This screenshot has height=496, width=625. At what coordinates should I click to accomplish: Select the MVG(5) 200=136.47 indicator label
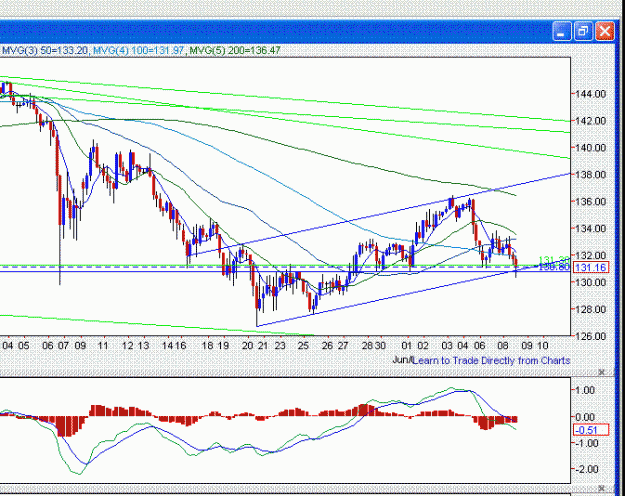point(235,51)
